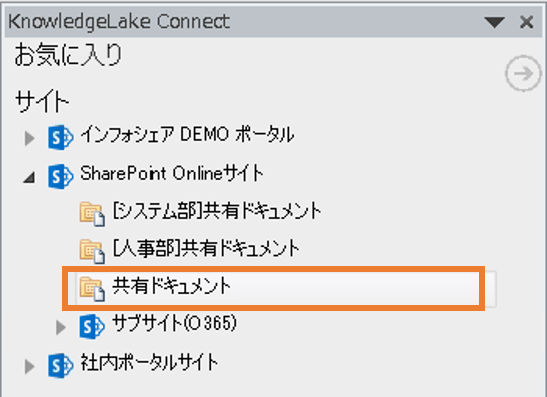Open [人事部]共有ドキュメント library
Screen dimensions: 547x397
click(x=206, y=248)
